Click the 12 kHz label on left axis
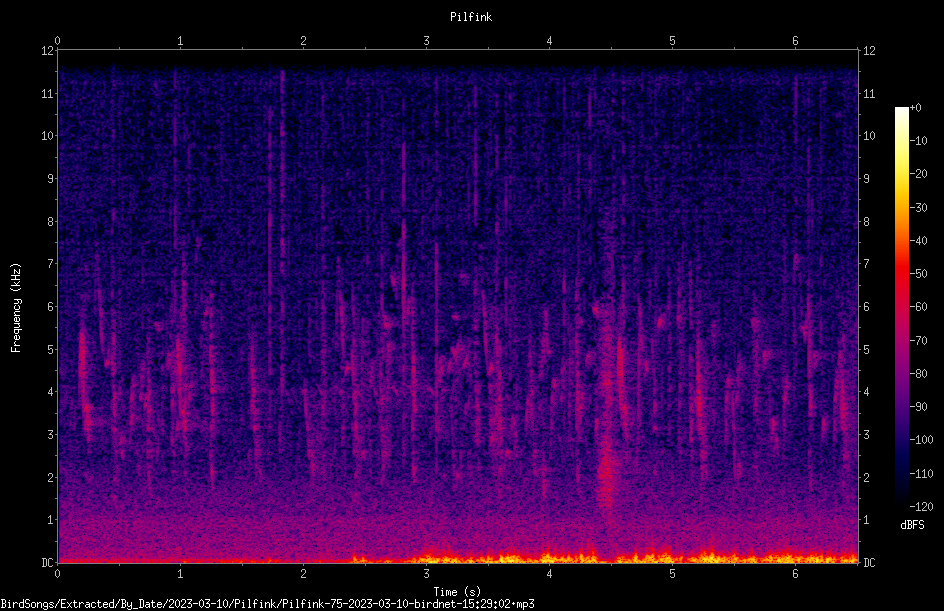This screenshot has width=944, height=611. [x=47, y=51]
